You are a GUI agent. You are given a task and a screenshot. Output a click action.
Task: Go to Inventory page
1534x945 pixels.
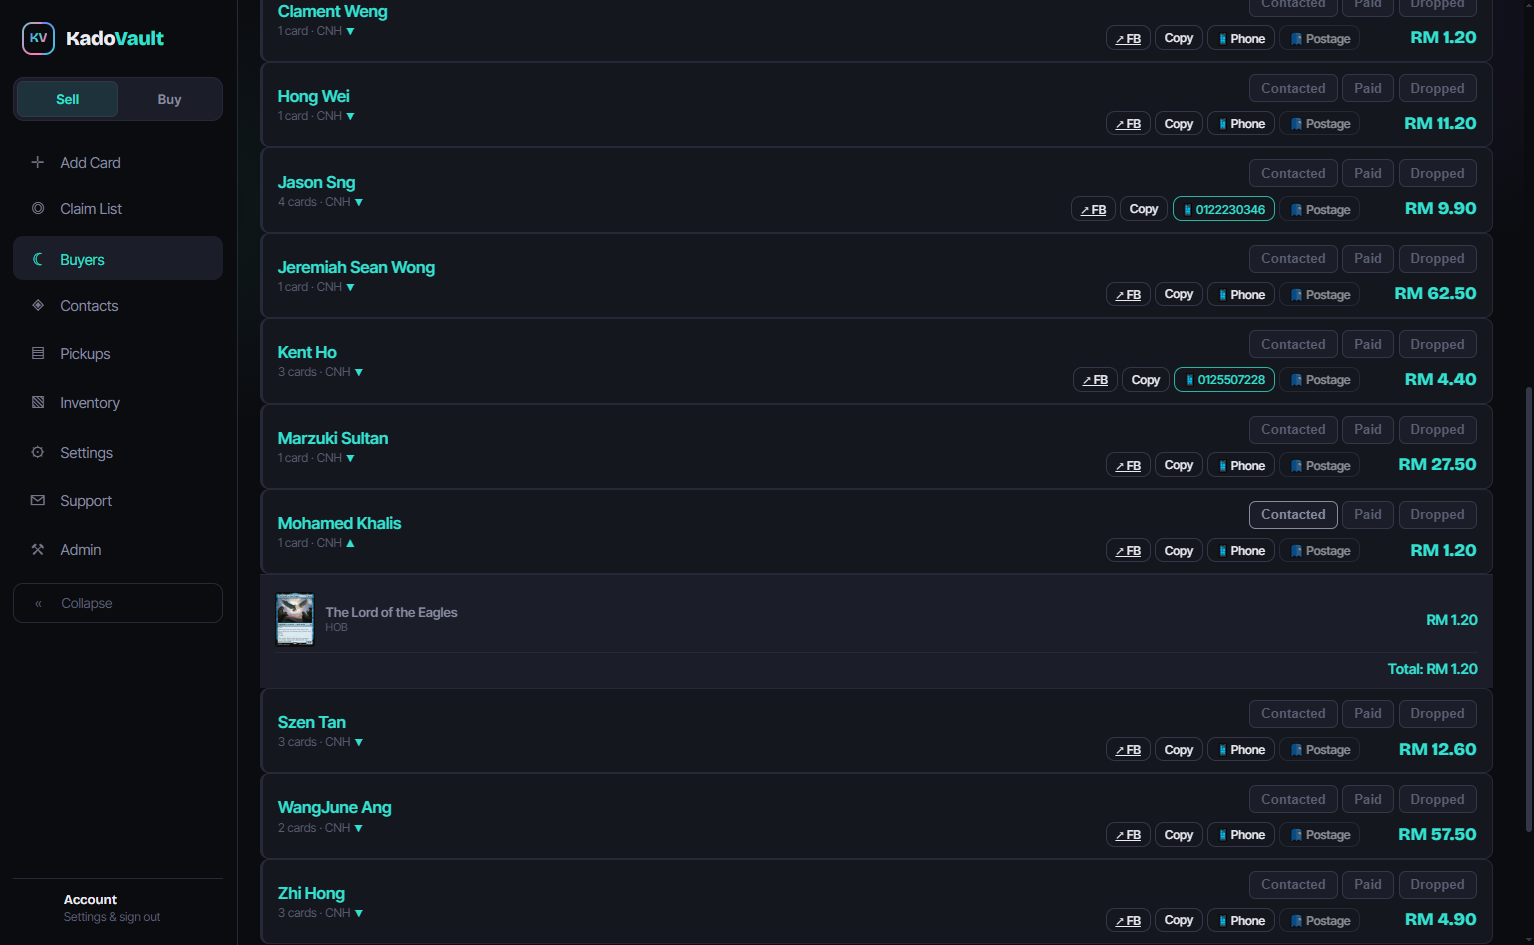(x=118, y=402)
